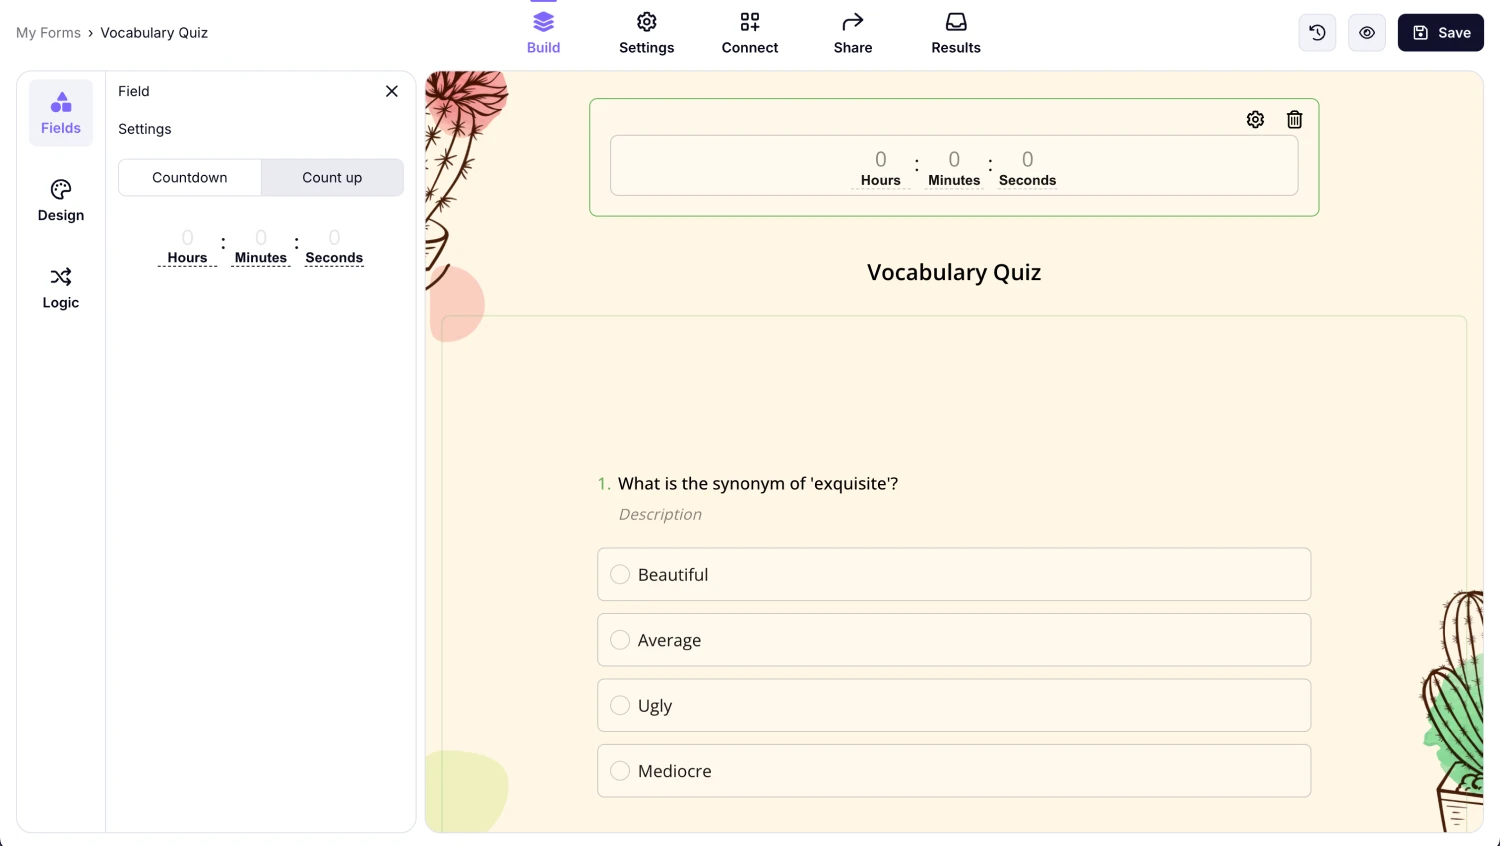Click the question Description placeholder field
Image resolution: width=1500 pixels, height=846 pixels.
pos(660,514)
